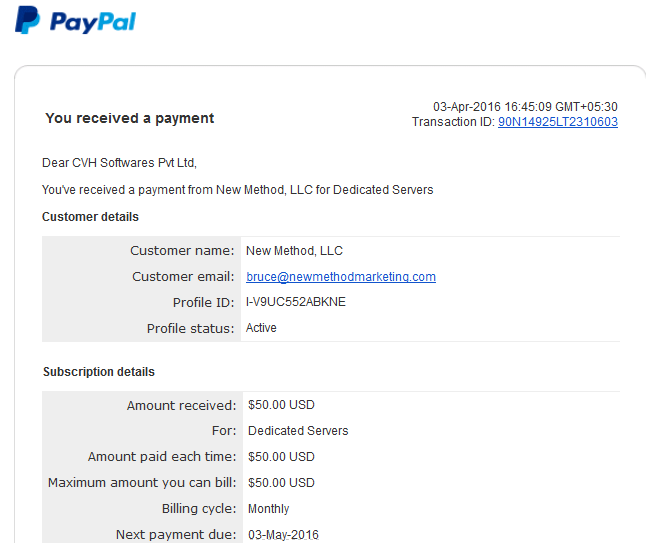Viewport: 646px width, 543px height.
Task: Open transaction ID 90N14925LT2310603 link
Action: click(558, 122)
